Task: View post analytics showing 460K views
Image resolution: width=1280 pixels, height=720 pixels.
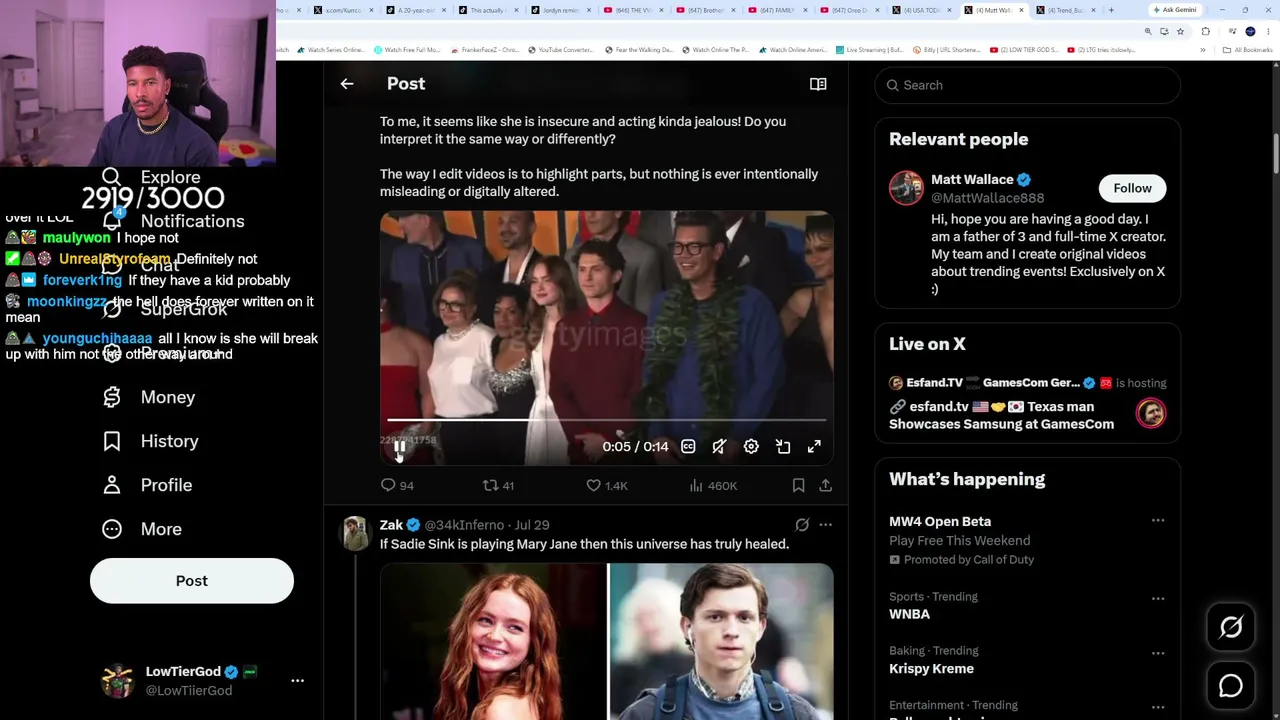Action: click(713, 485)
